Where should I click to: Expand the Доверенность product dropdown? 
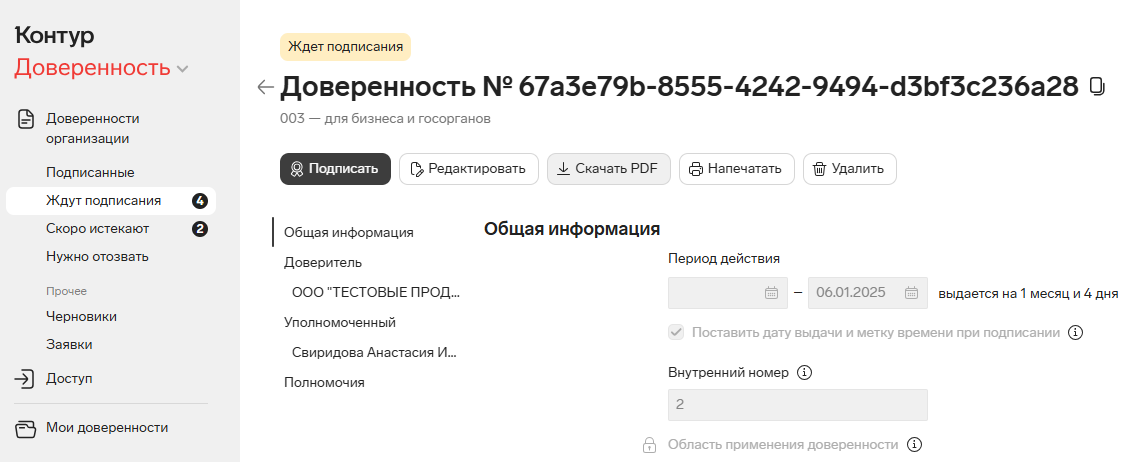[183, 69]
